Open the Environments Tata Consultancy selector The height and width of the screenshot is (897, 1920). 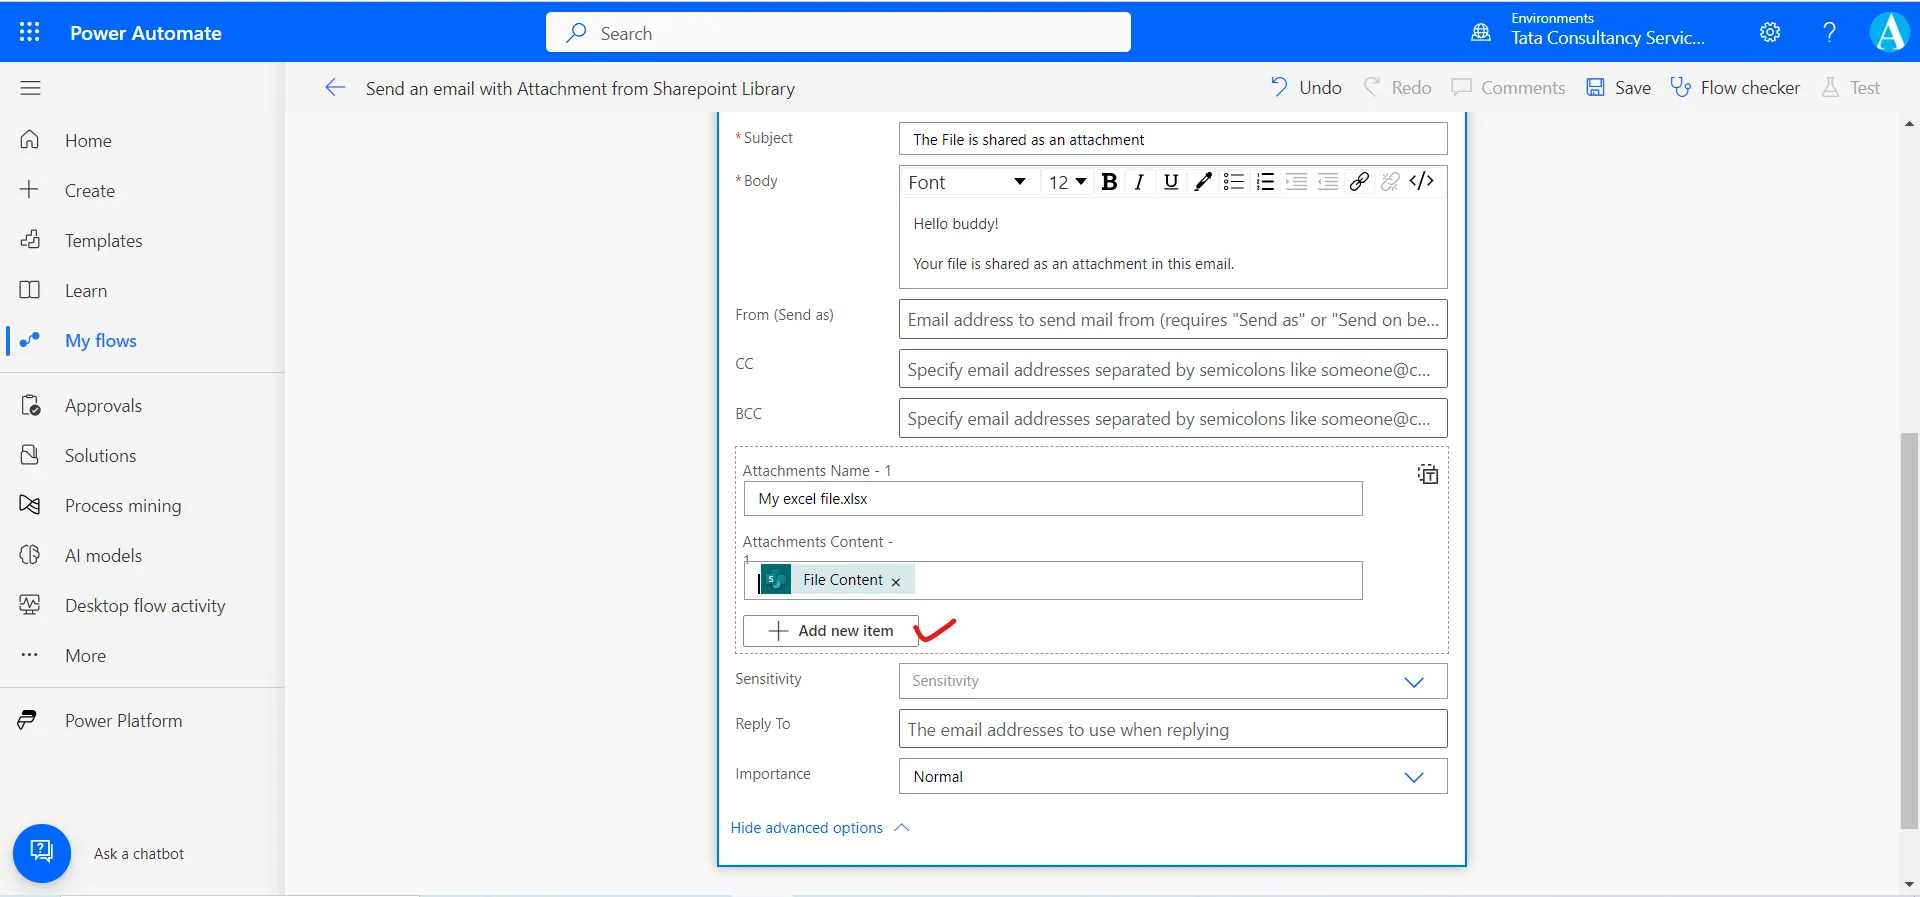[1608, 30]
